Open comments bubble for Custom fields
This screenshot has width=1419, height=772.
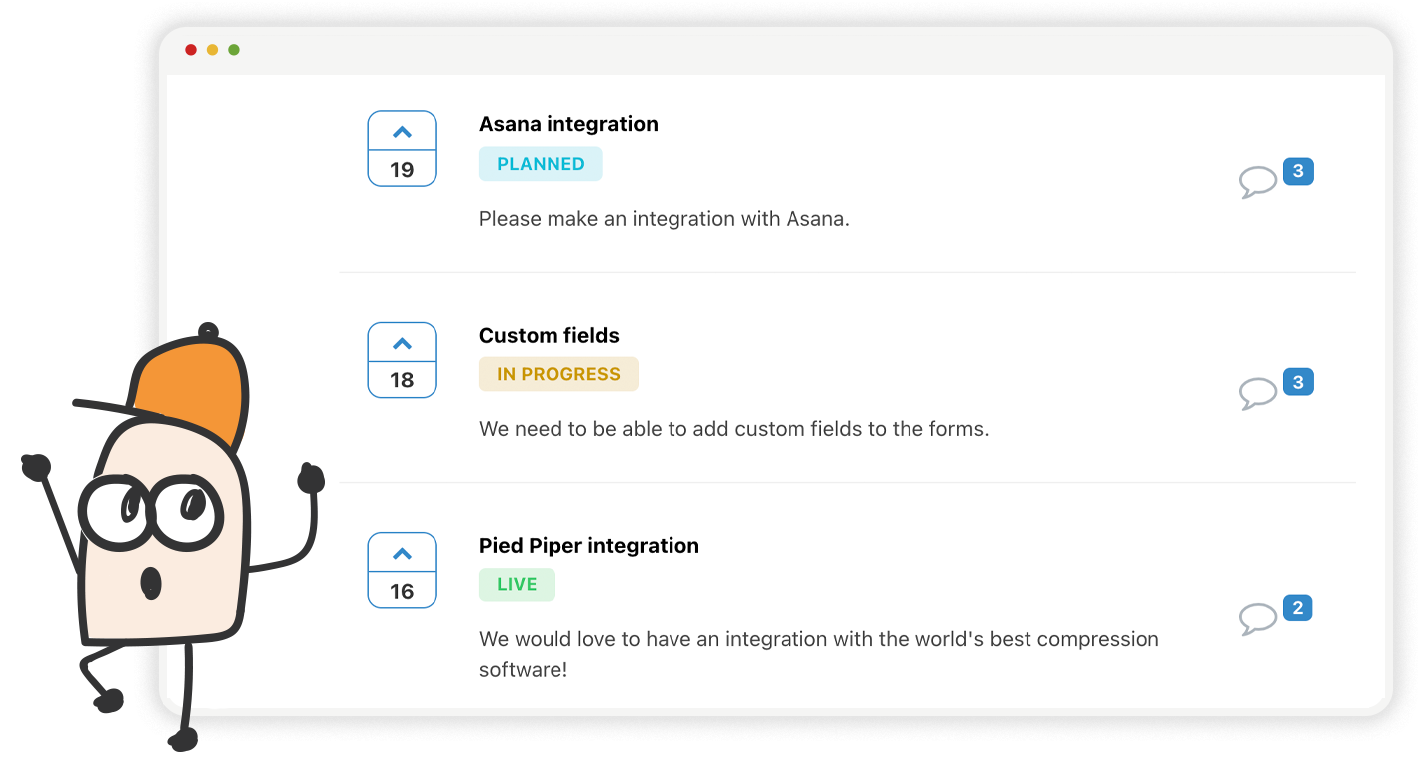pos(1257,393)
